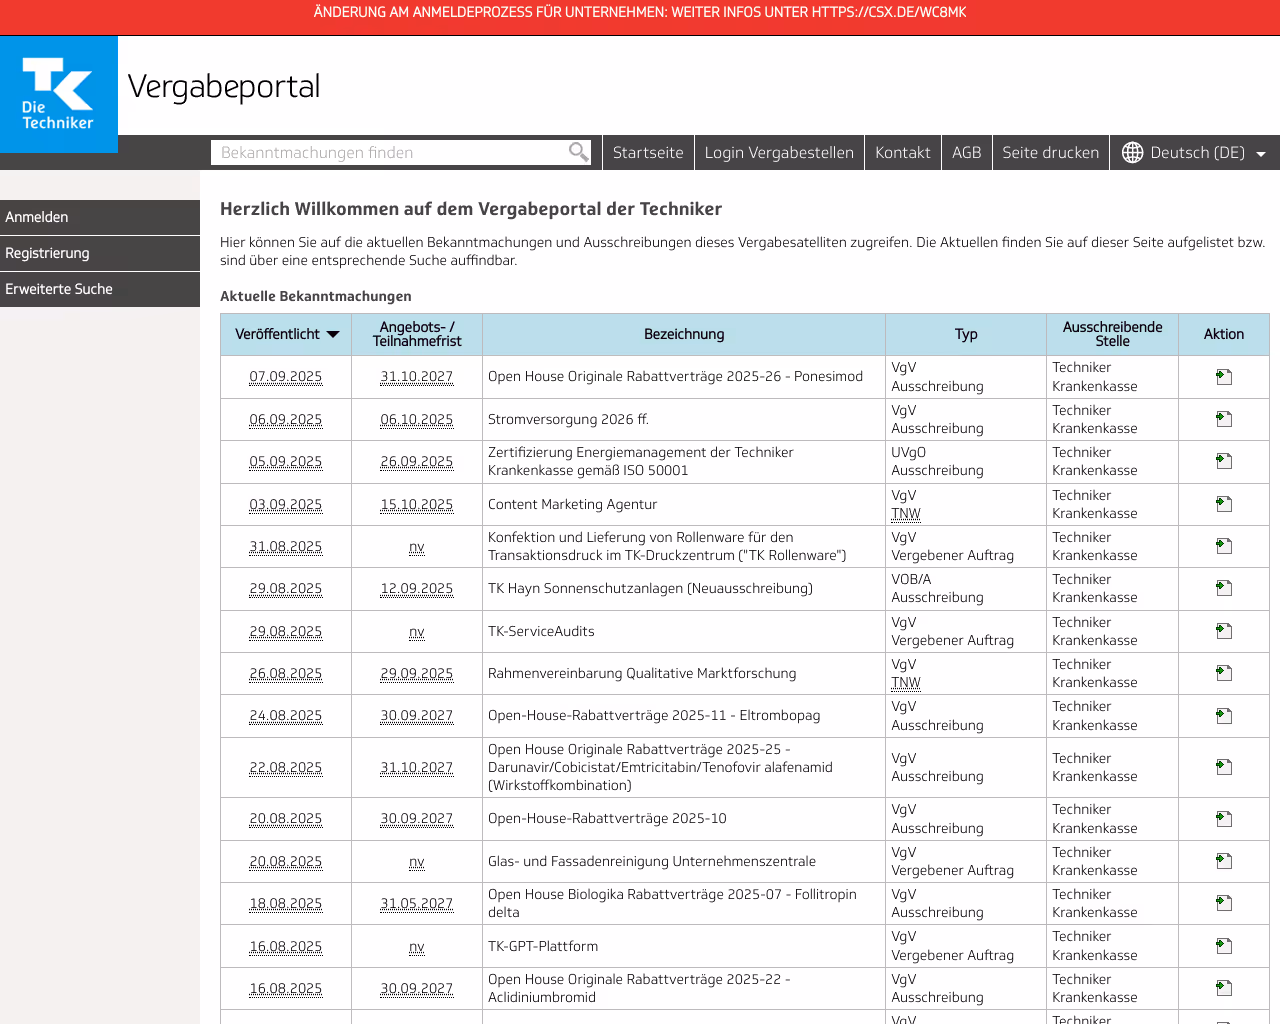Open action icon for Glas- und Fassadenreinigung row

(x=1224, y=861)
